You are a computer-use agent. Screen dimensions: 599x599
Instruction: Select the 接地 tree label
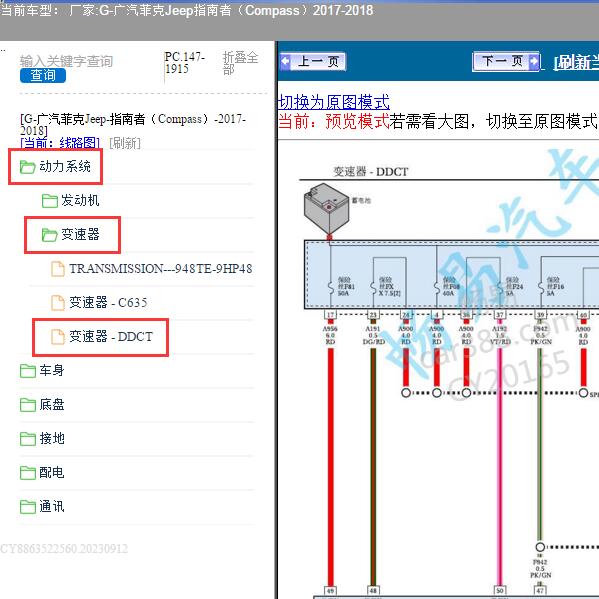click(x=52, y=439)
